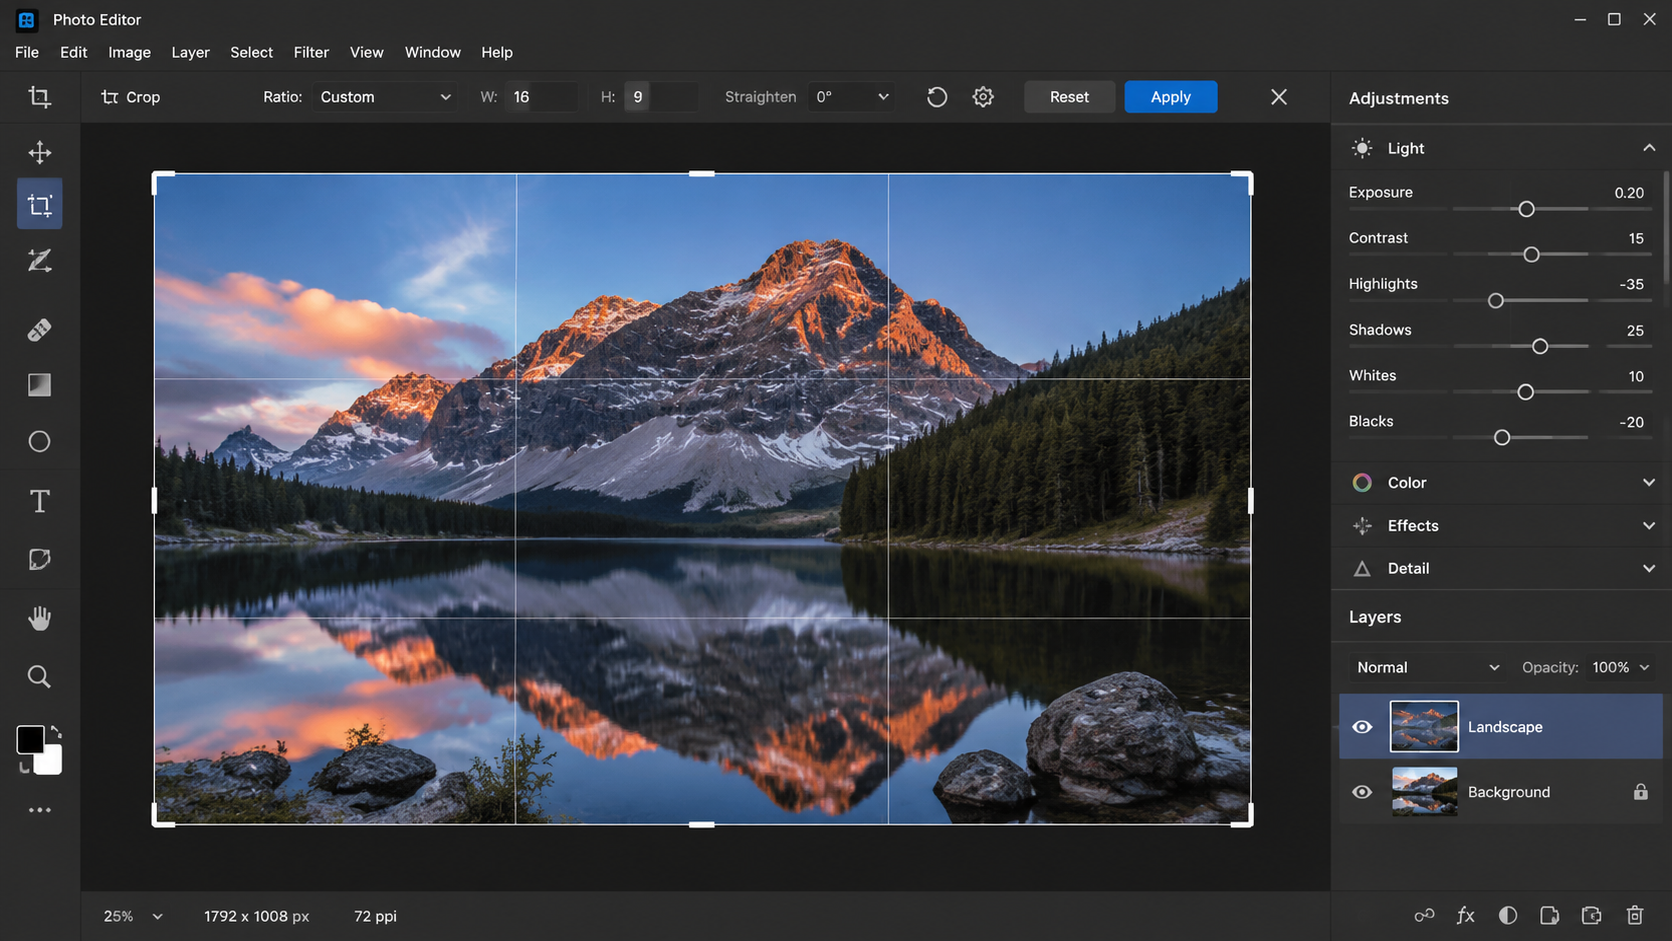
Task: Click the black foreground color swatch
Action: tap(29, 739)
